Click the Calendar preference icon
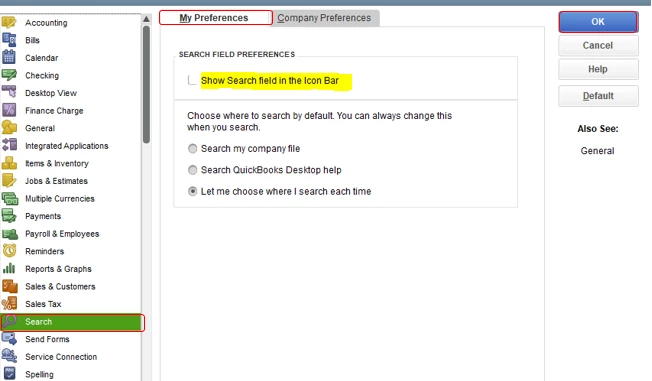Viewport: 652px width, 381px height. (x=9, y=57)
